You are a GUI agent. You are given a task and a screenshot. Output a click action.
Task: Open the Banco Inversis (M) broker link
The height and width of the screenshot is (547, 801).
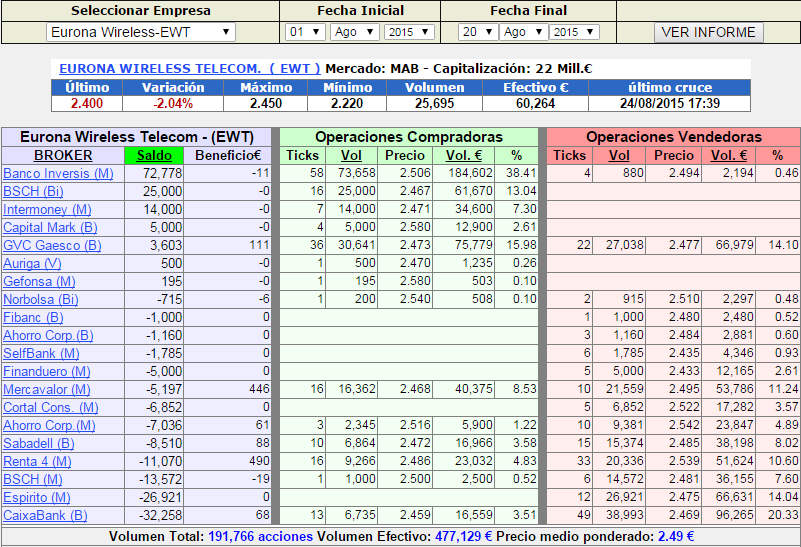[58, 174]
